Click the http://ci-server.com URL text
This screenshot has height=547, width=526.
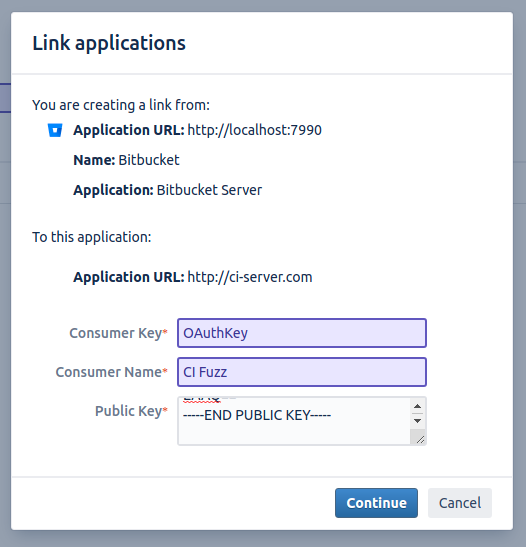click(250, 277)
